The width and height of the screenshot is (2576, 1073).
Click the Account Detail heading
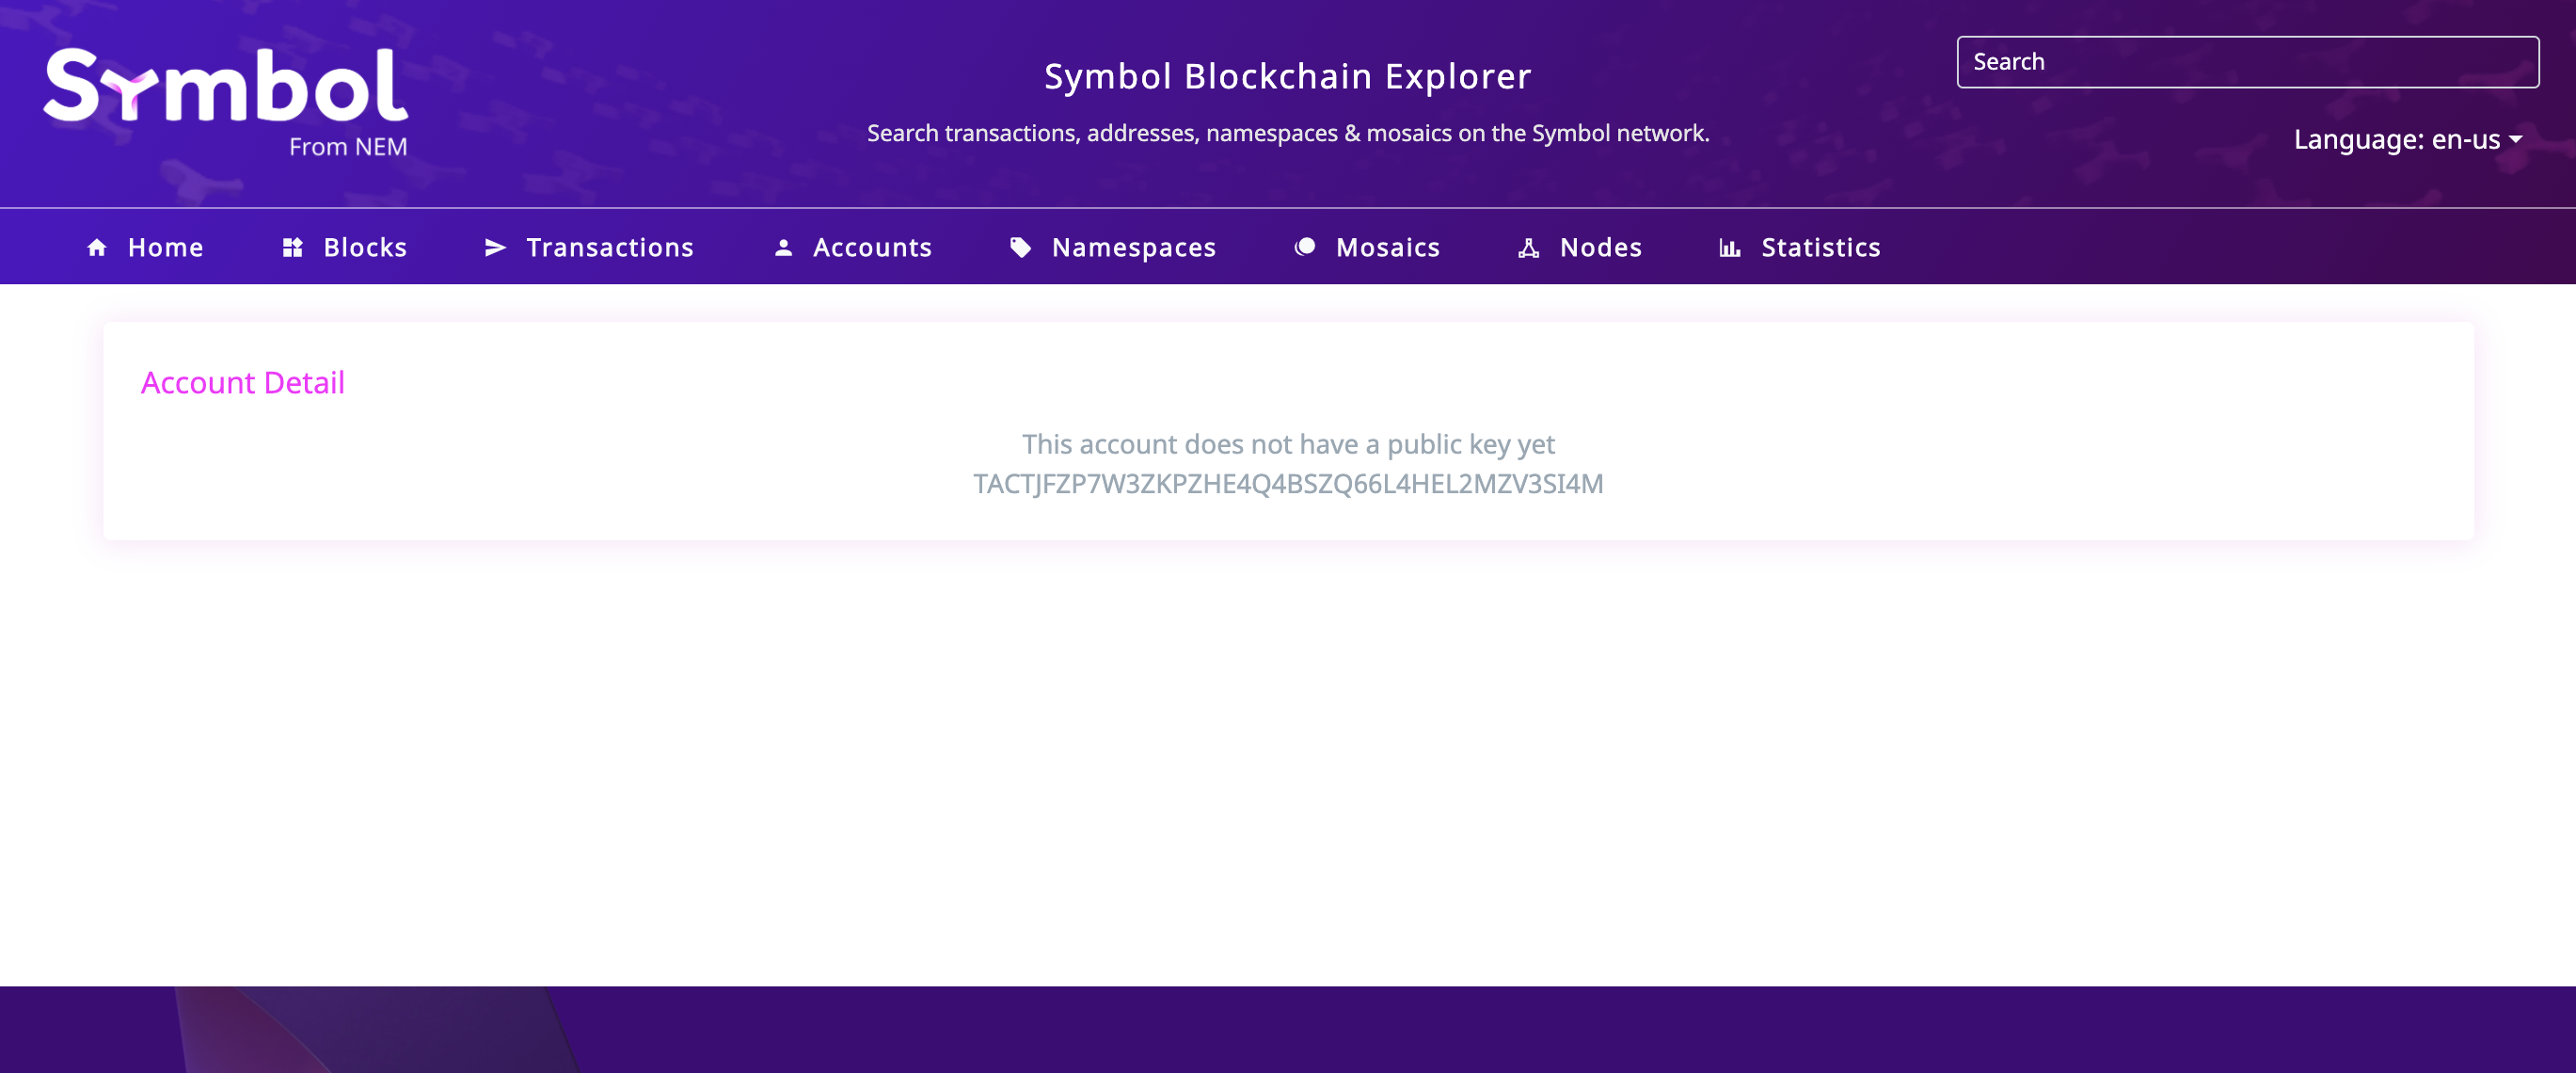tap(243, 382)
